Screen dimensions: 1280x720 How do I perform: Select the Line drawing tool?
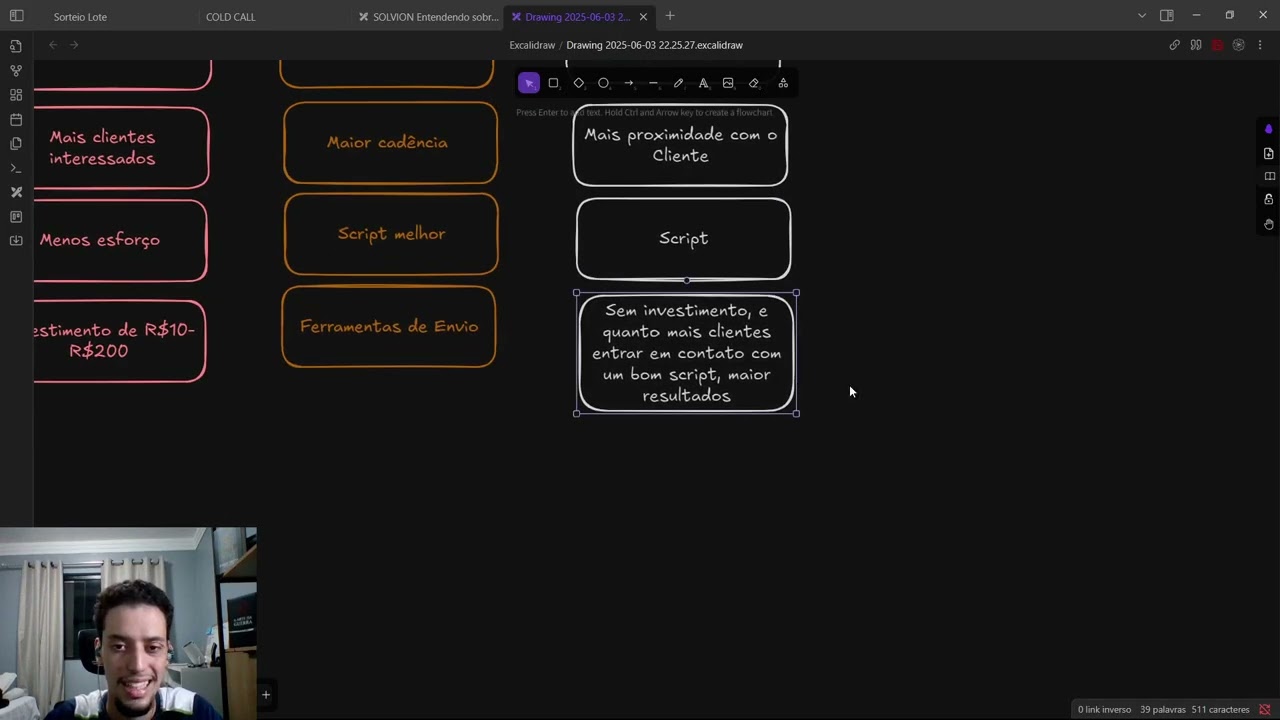point(653,83)
